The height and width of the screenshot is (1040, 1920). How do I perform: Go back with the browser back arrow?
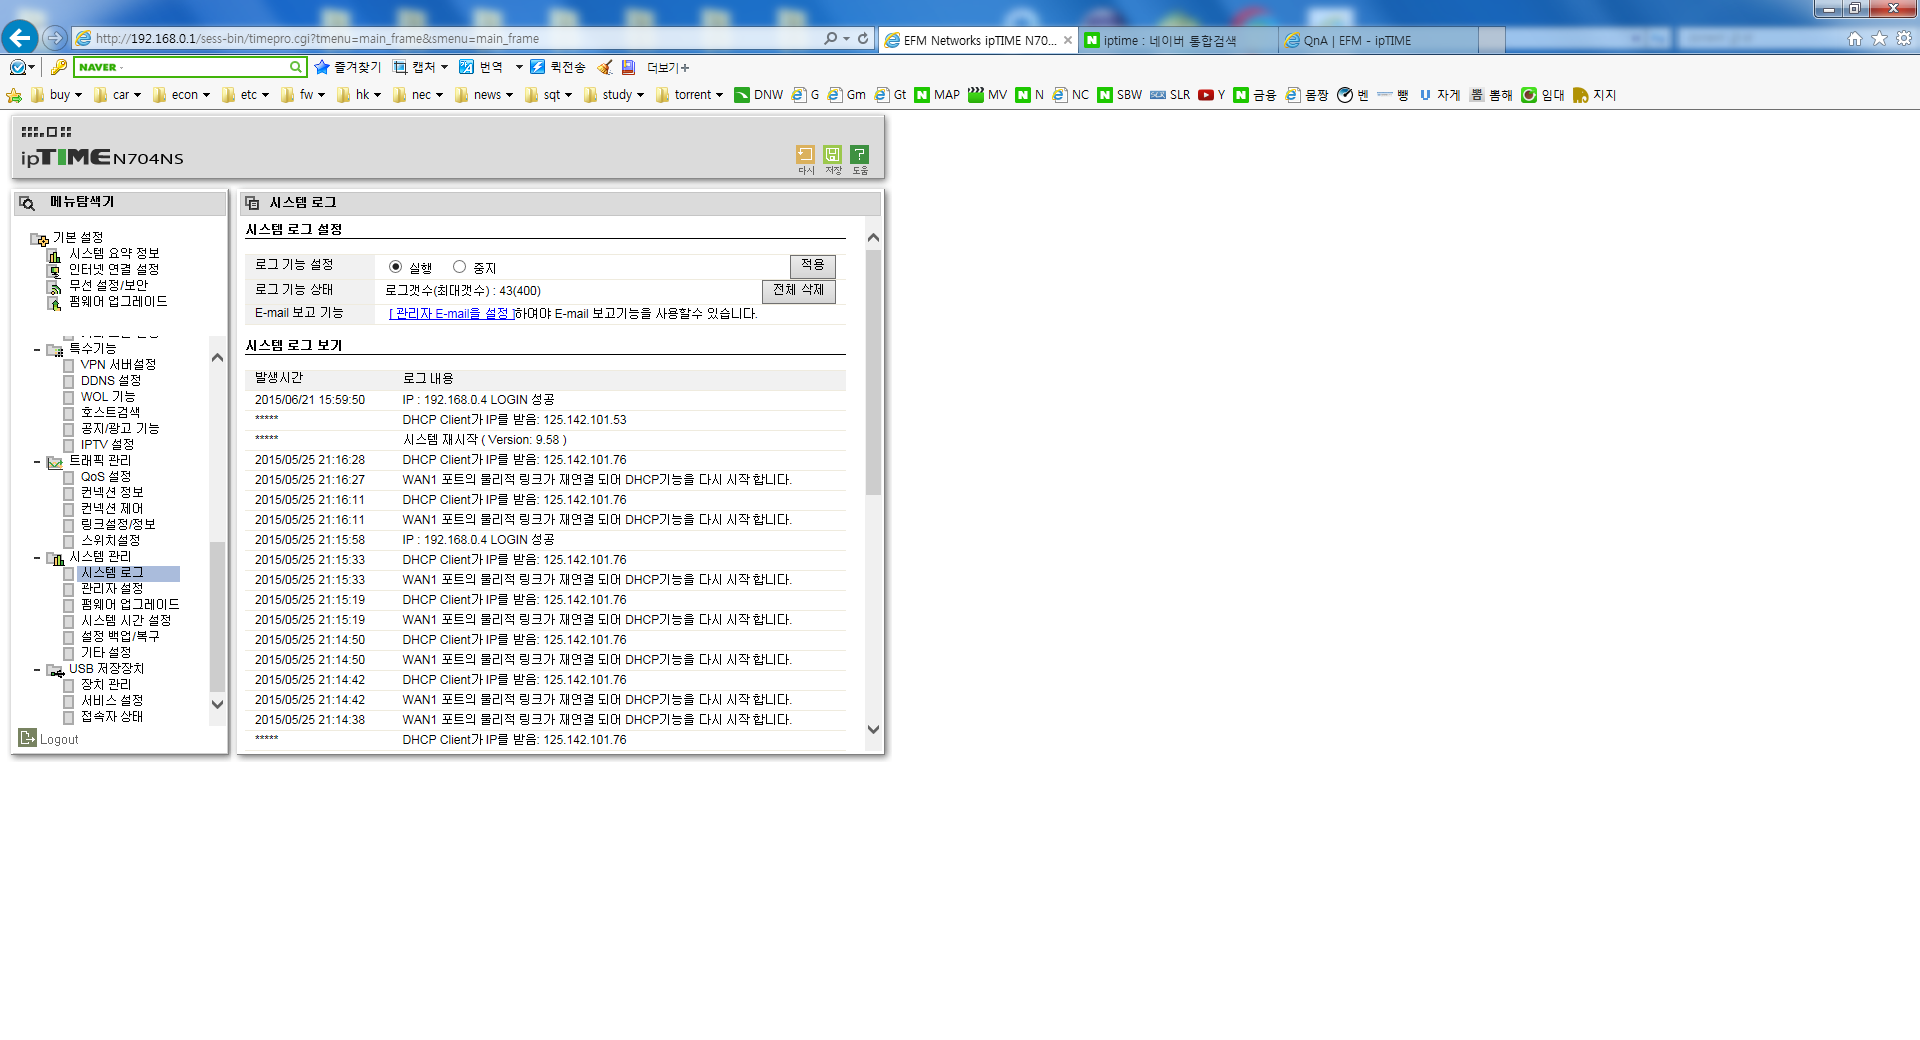20,38
